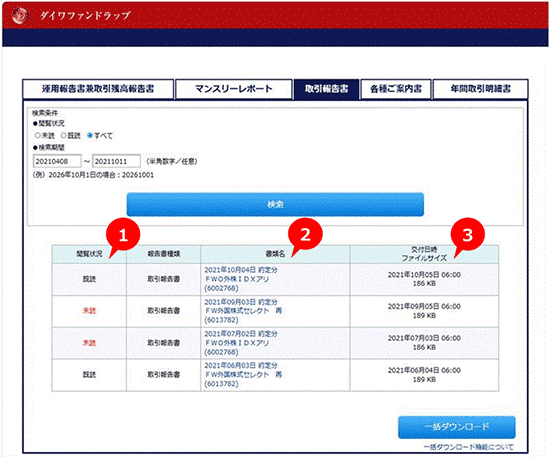Open the 一括ダウンロード機能について link

pos(469,447)
